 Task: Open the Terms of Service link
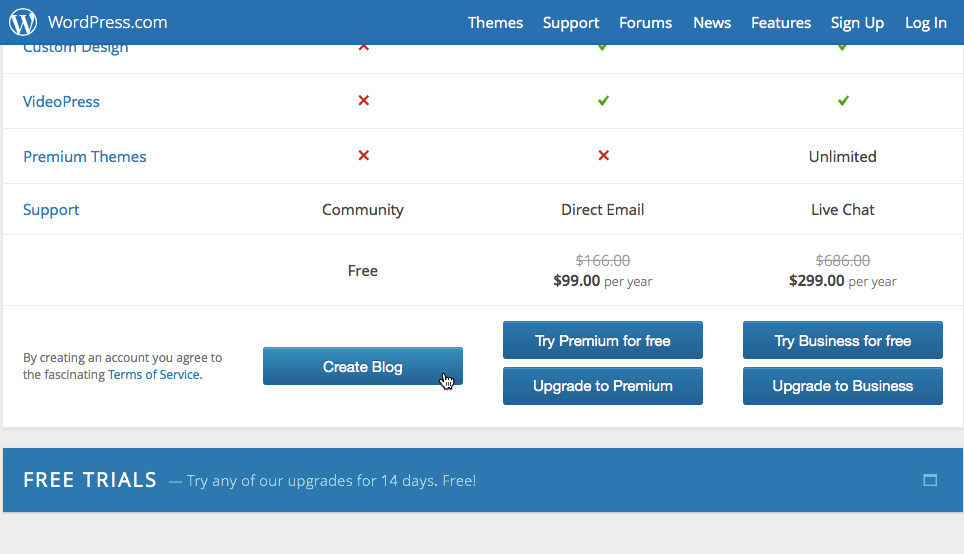(x=154, y=374)
